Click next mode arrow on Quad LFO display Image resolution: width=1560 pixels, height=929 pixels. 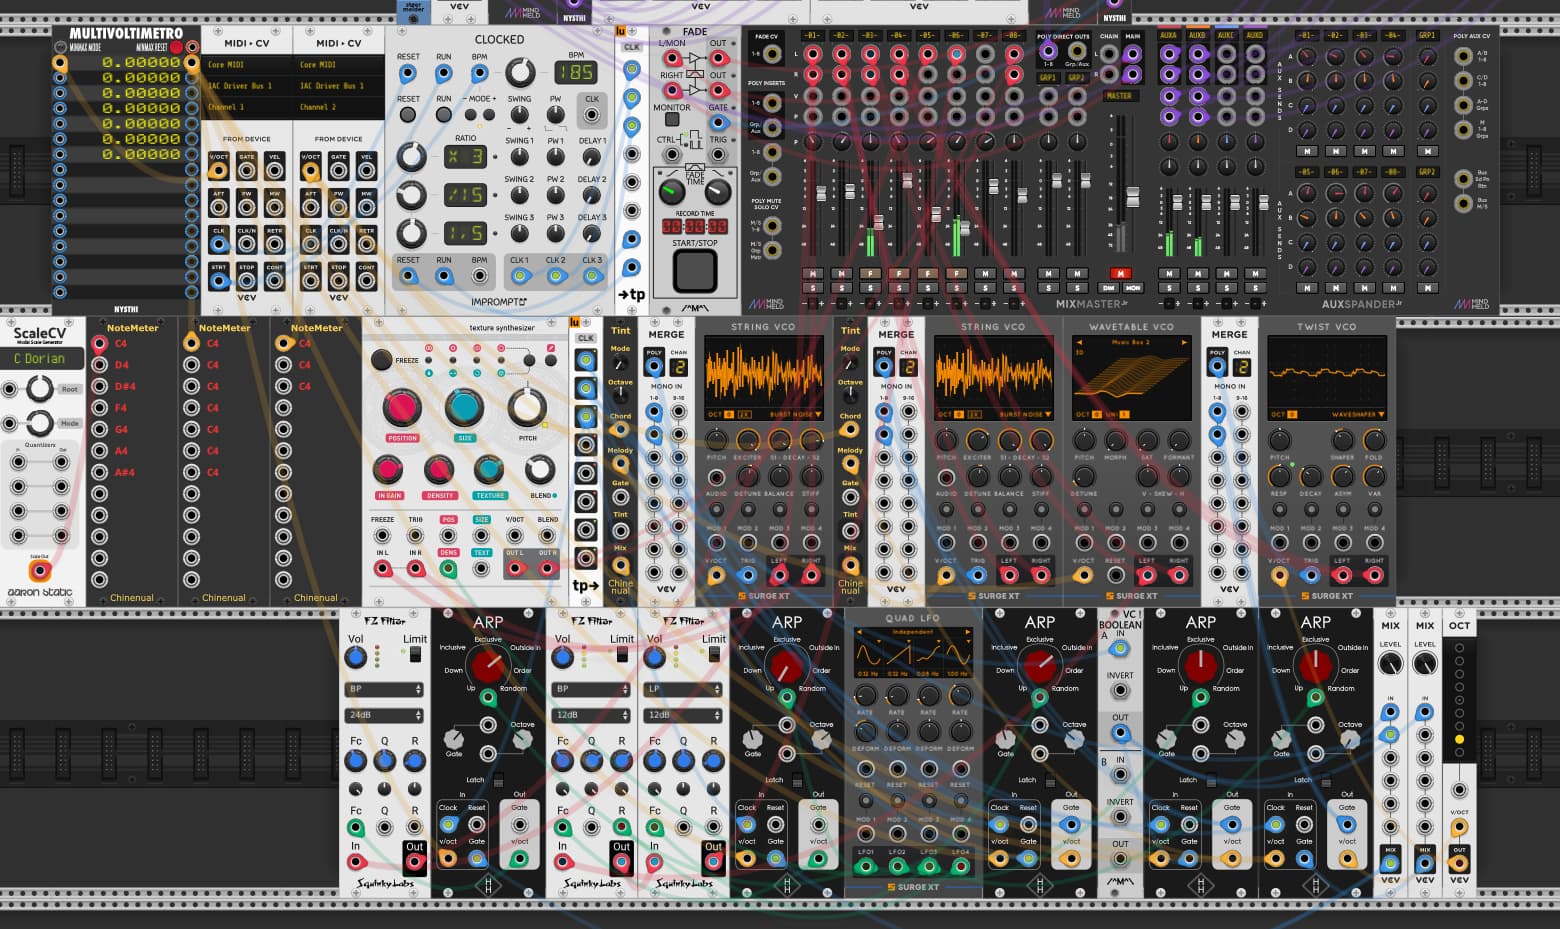969,632
